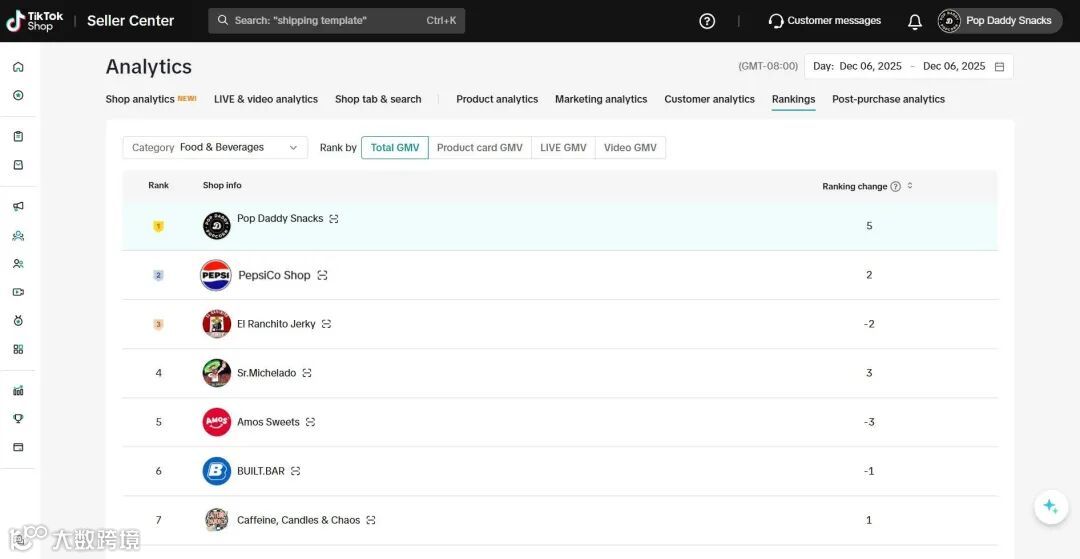Click the Ranking change column header
This screenshot has height=559, width=1080.
click(x=855, y=187)
